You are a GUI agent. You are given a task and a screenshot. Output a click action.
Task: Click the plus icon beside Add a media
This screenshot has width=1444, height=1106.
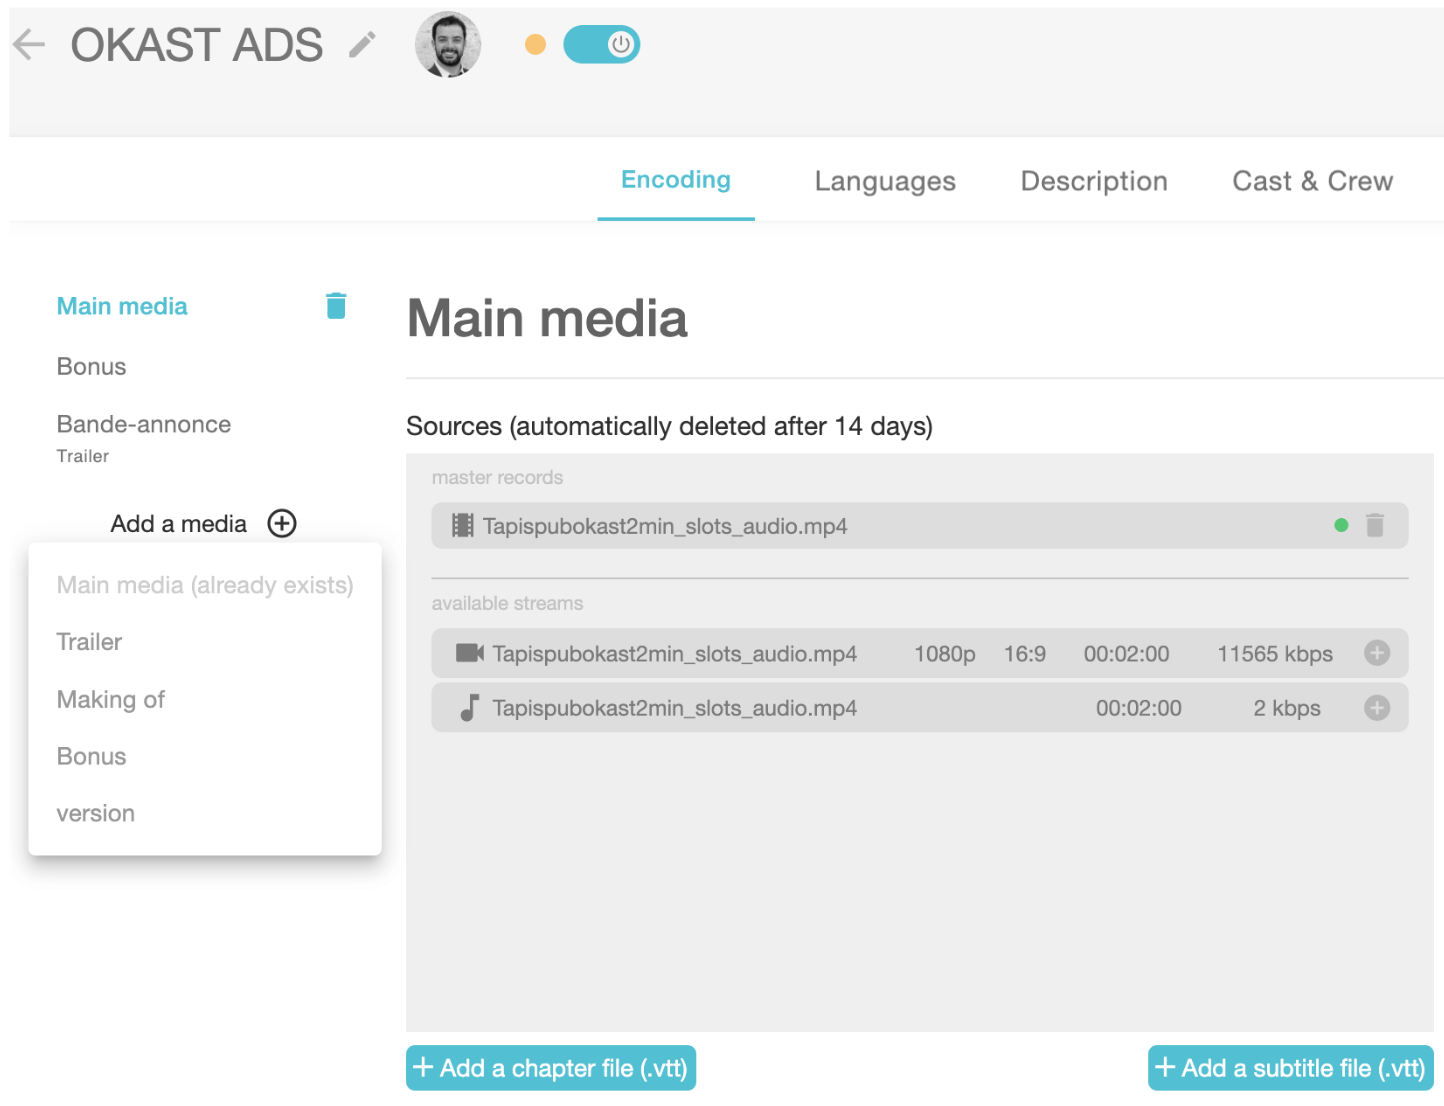pos(282,523)
